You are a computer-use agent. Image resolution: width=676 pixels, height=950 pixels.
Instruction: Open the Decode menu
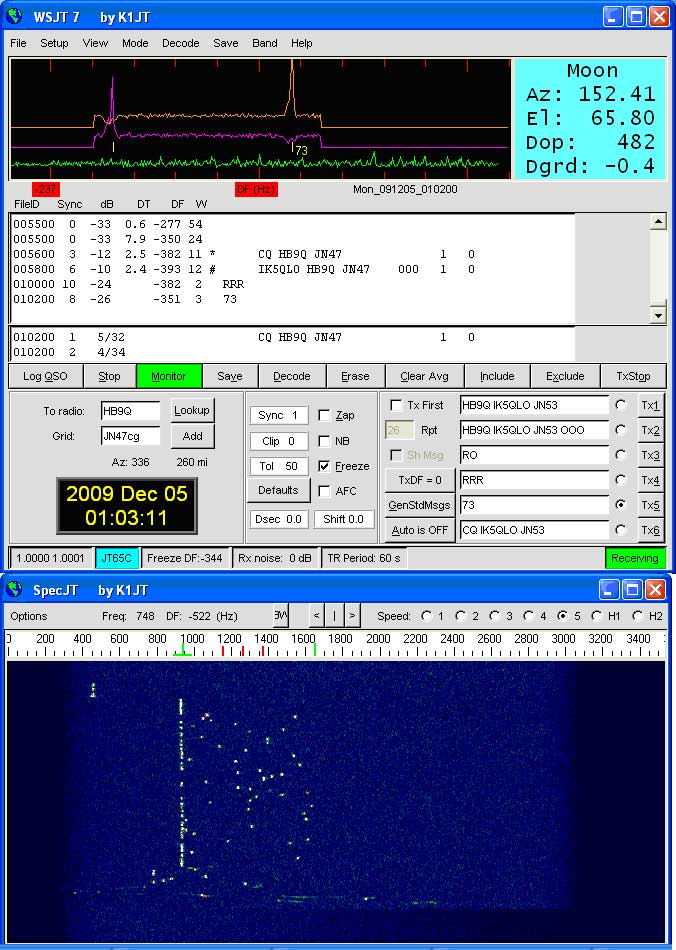pyautogui.click(x=181, y=43)
